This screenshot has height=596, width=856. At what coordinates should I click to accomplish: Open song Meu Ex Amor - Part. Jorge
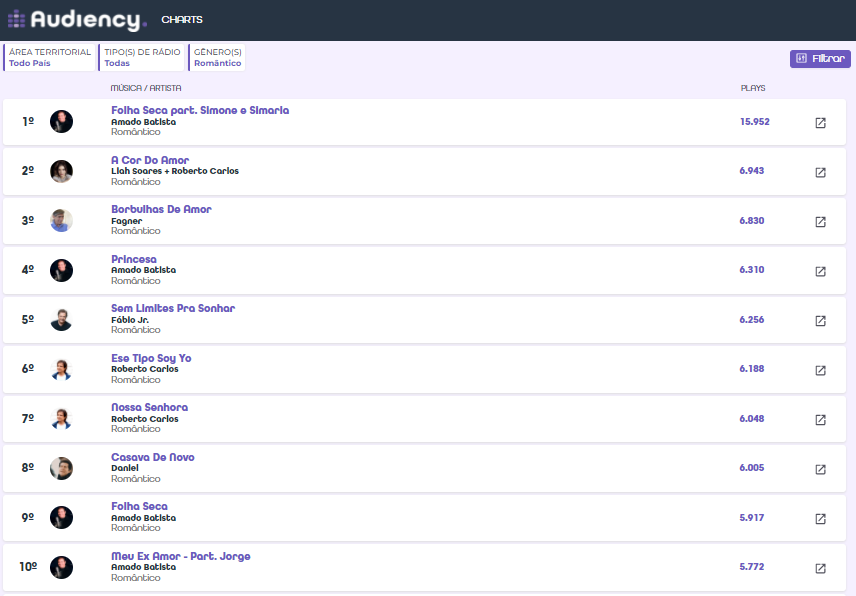click(181, 556)
